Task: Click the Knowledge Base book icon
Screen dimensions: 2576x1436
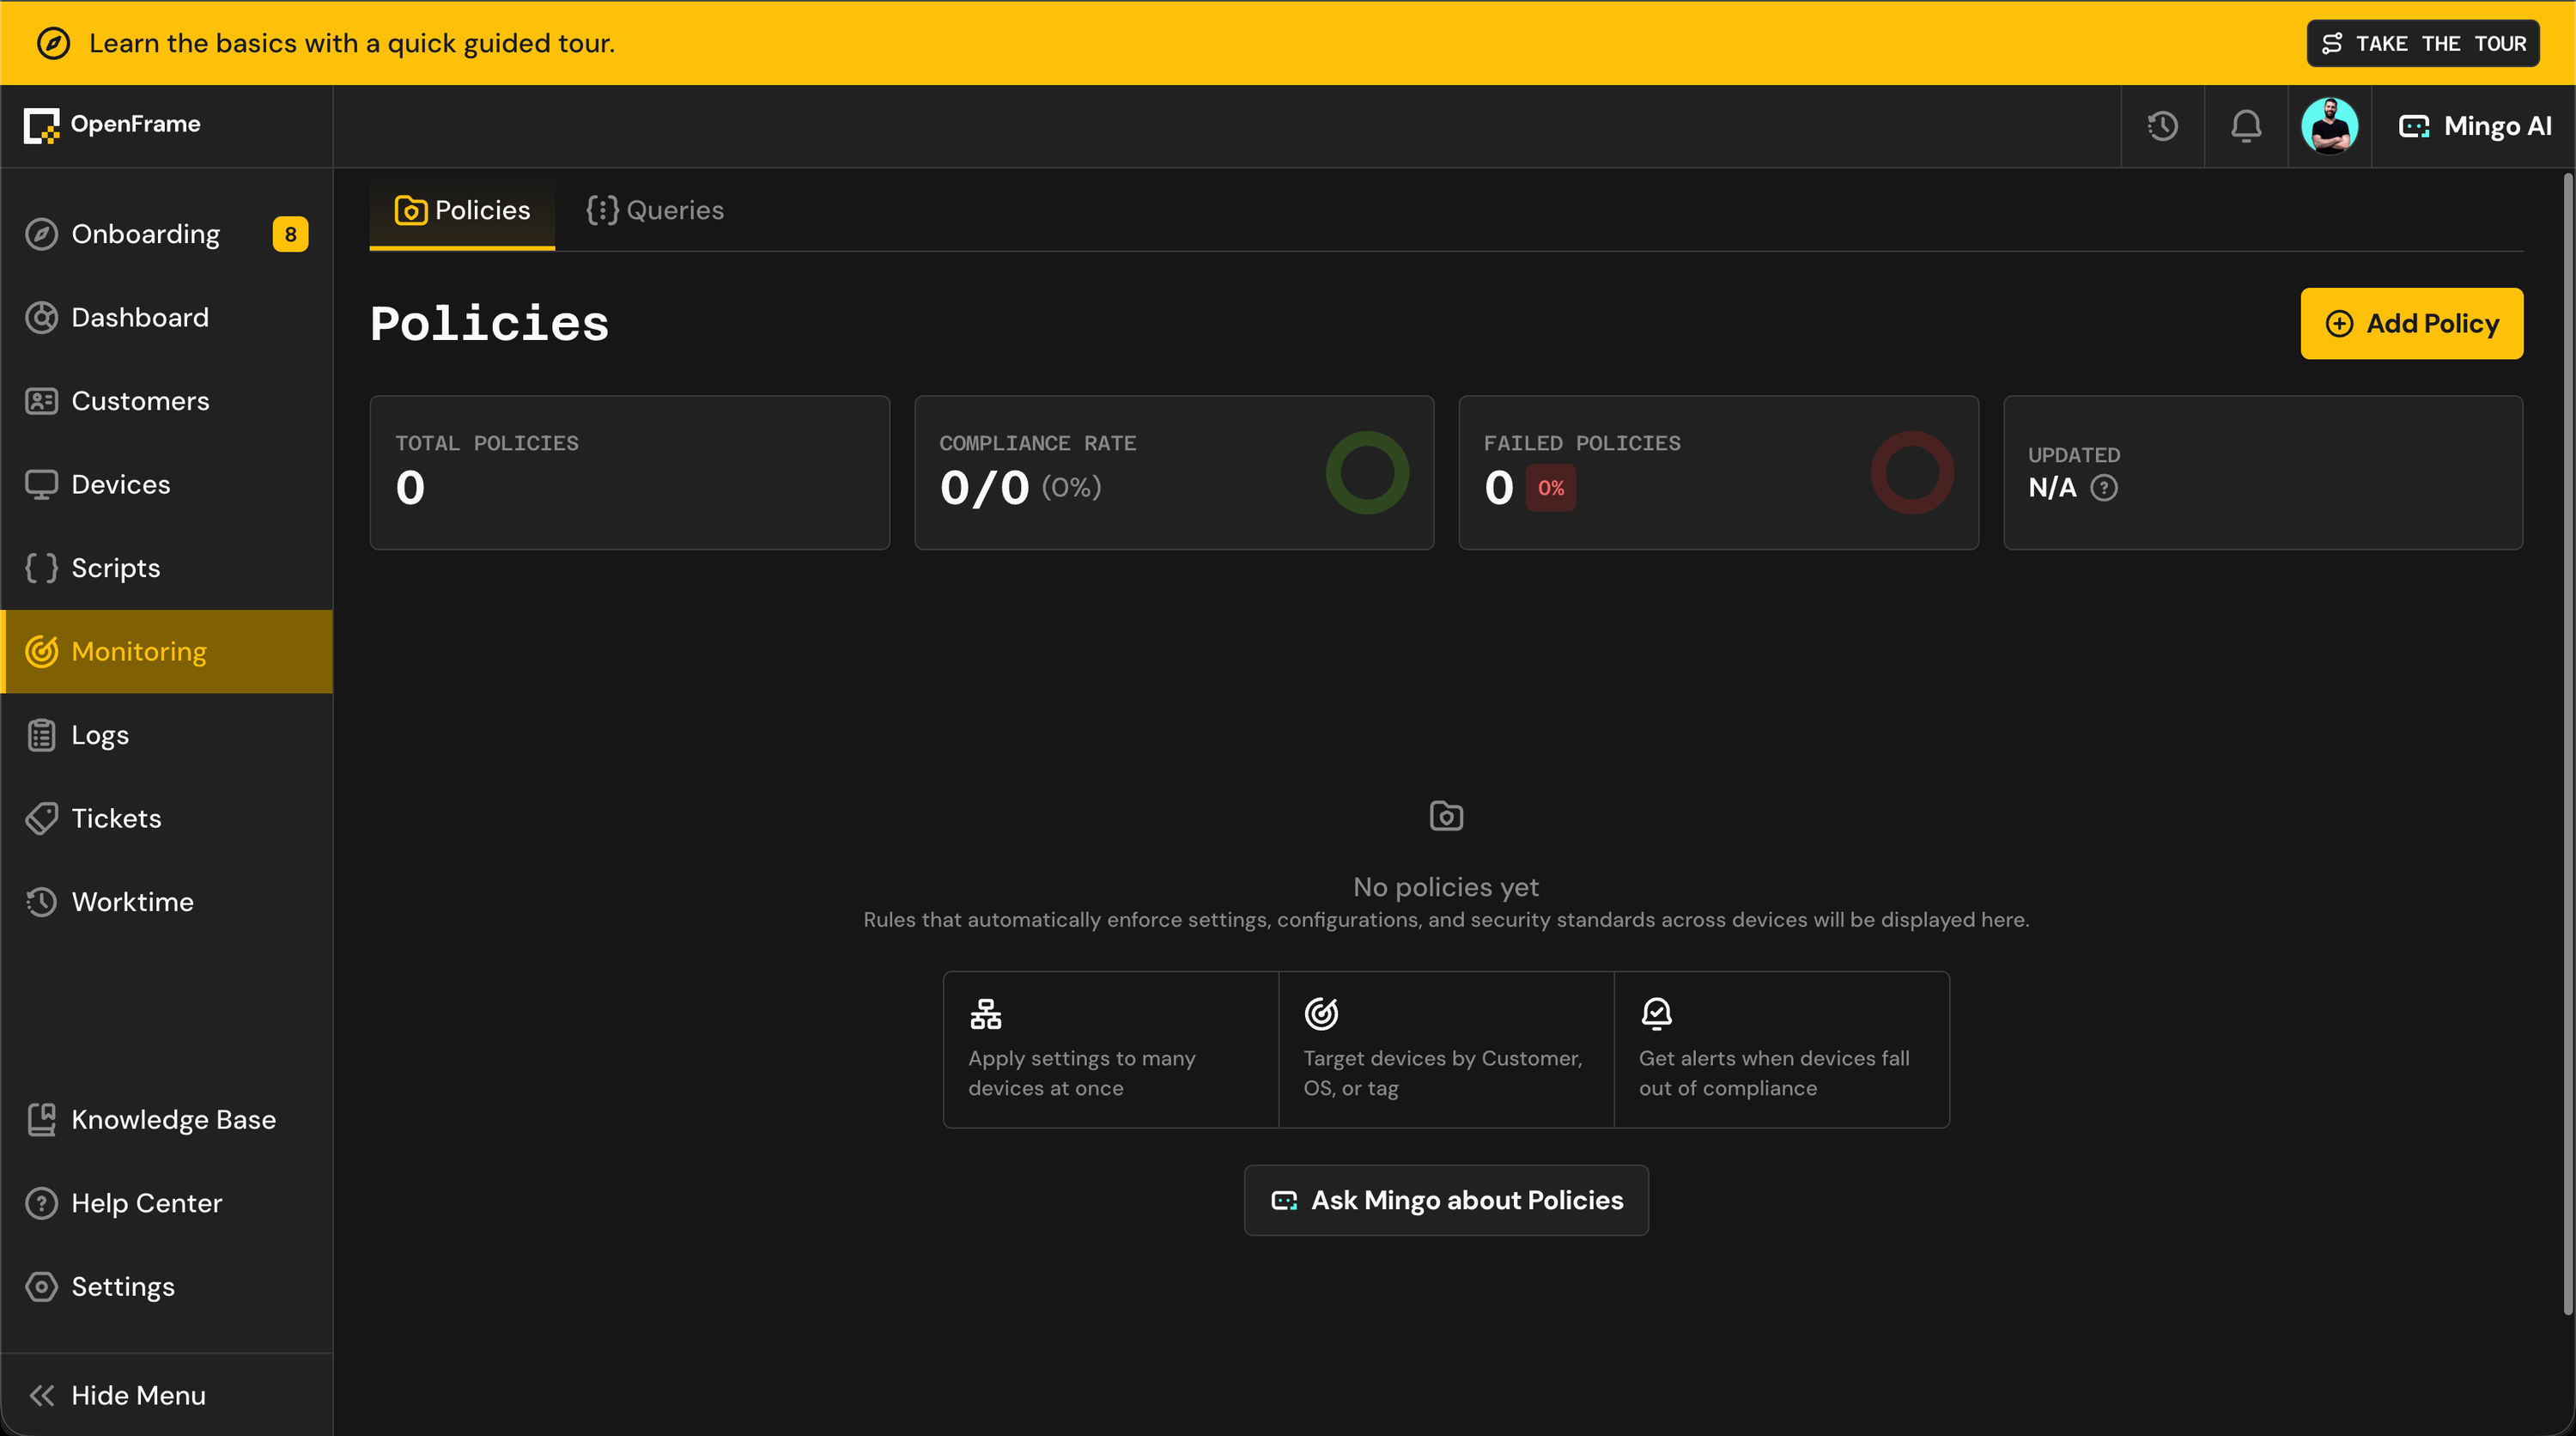Action: point(41,1120)
